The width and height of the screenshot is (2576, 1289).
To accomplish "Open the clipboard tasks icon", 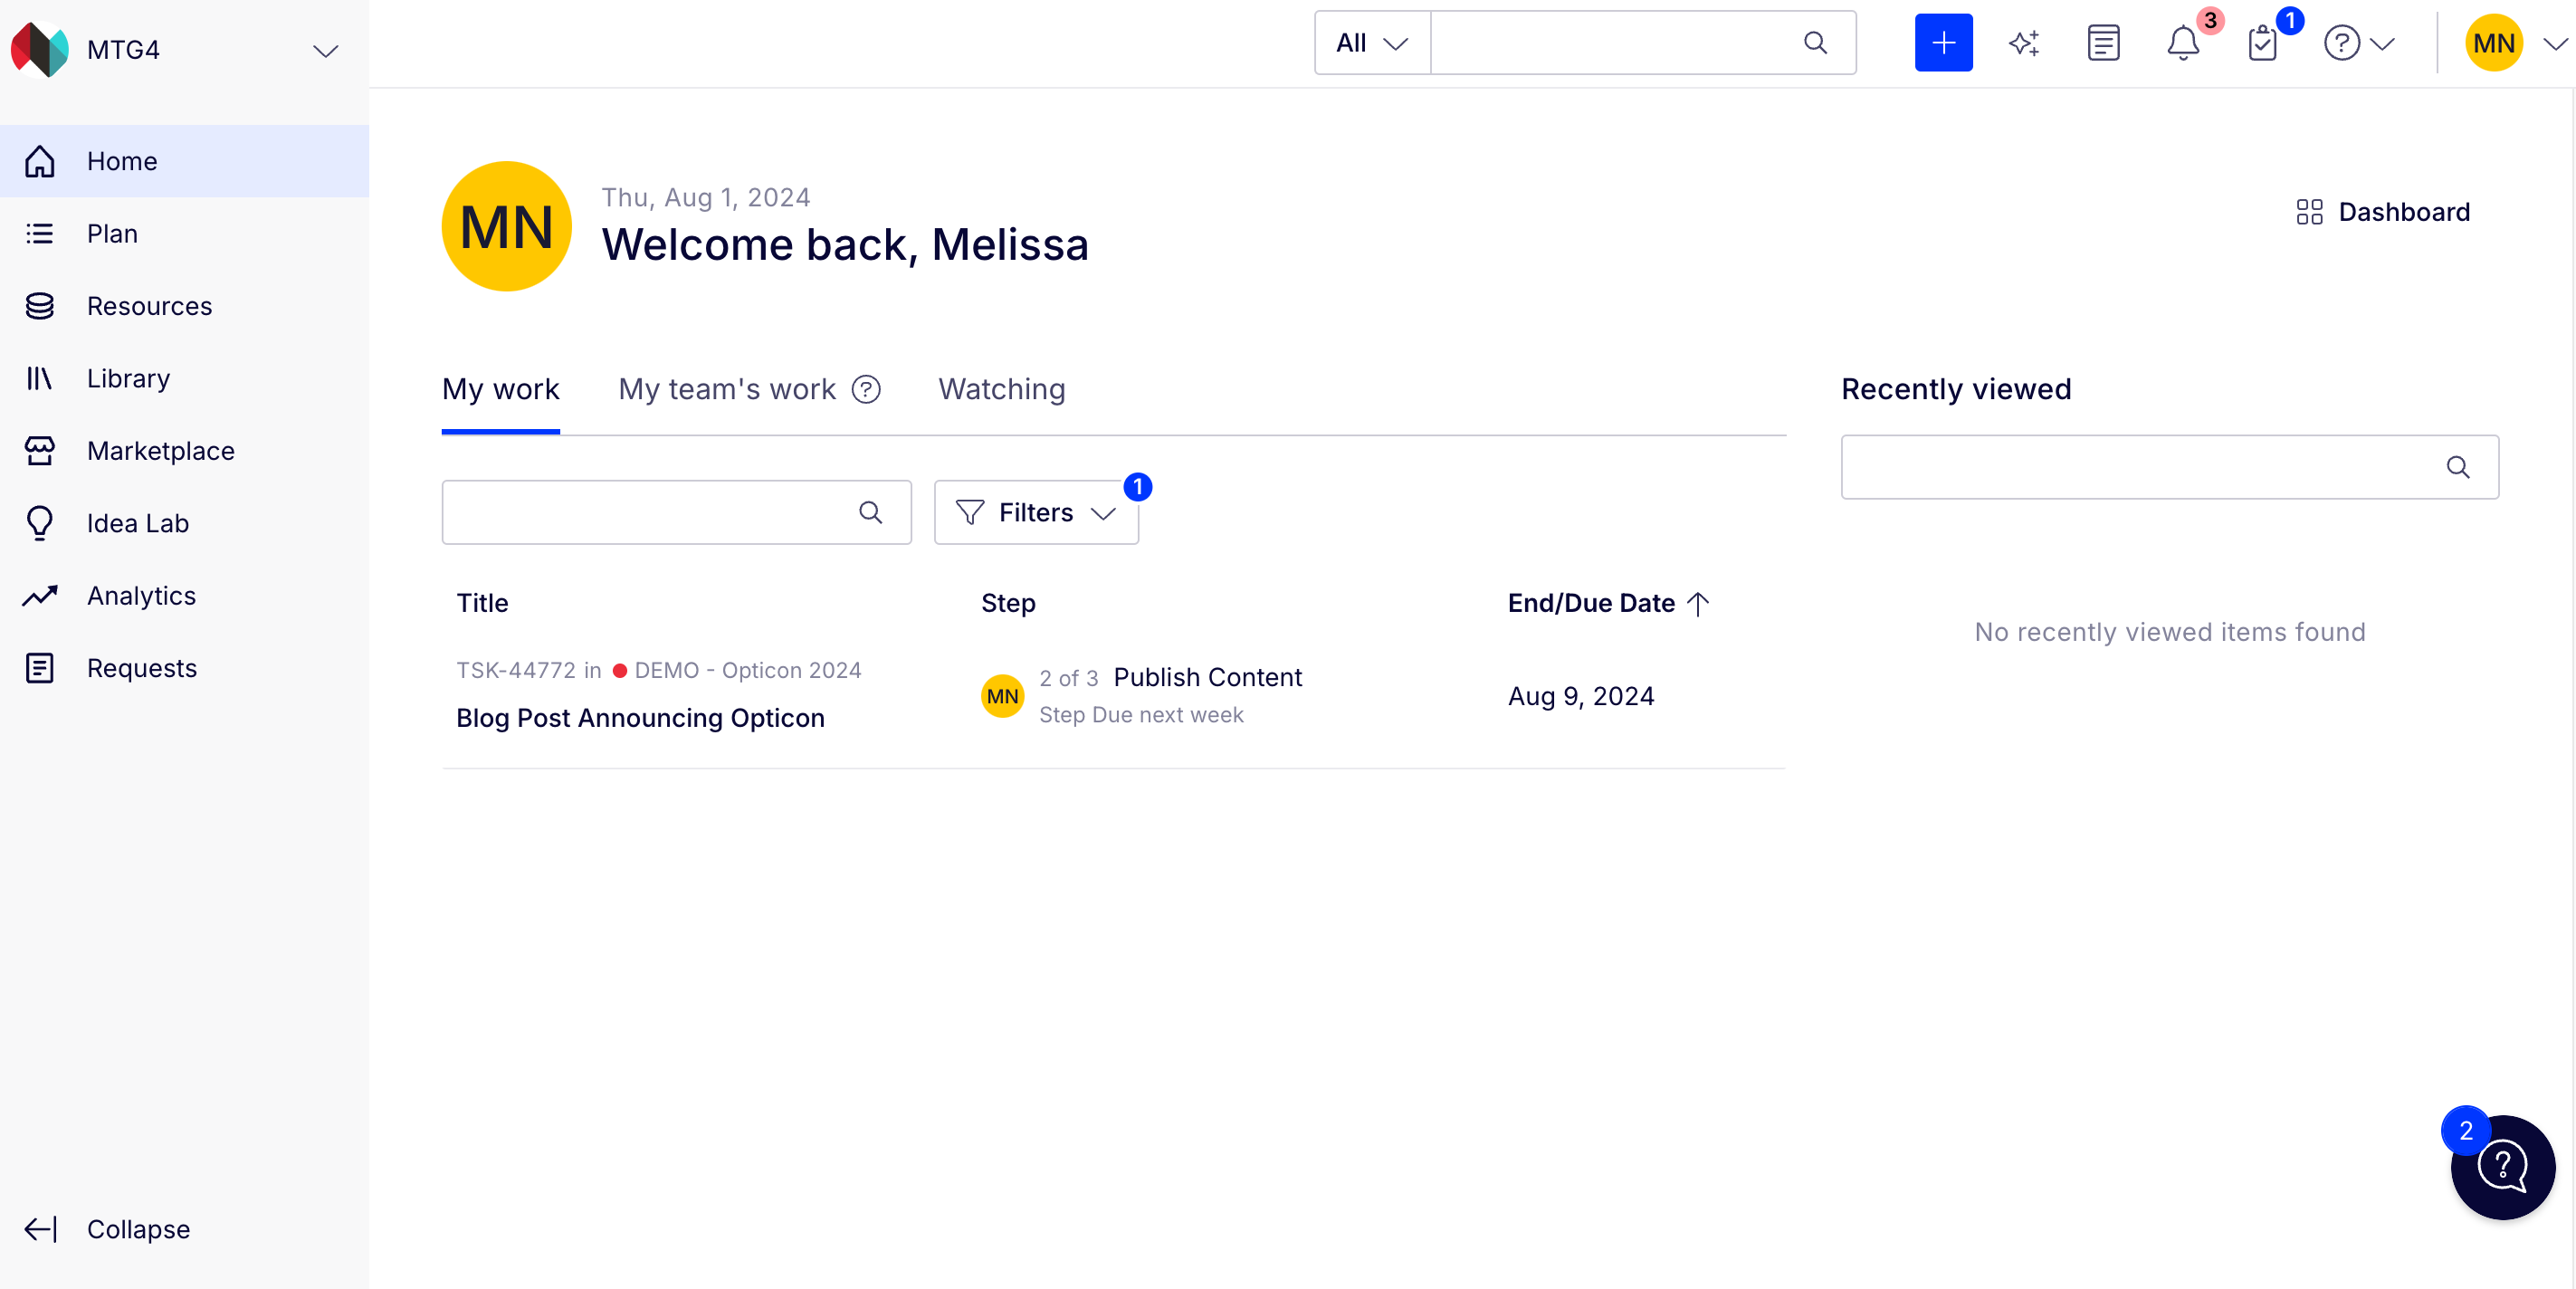I will click(x=2262, y=43).
